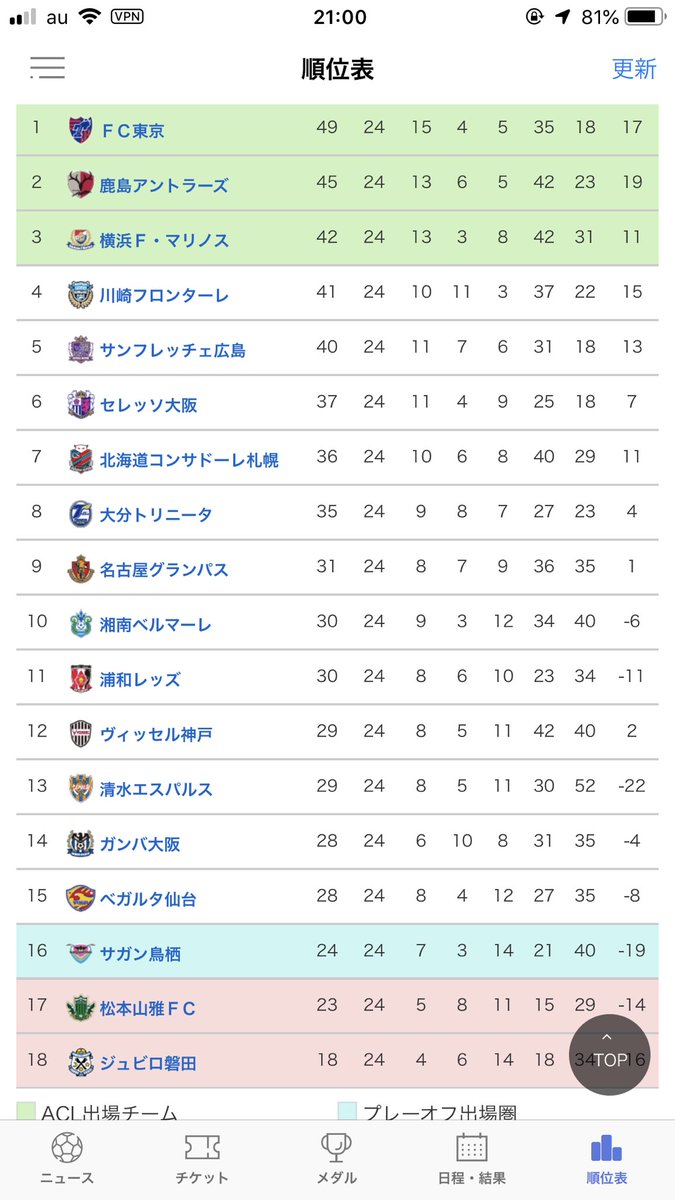
Task: Open 大分トリニータ team link
Action: pos(156,515)
